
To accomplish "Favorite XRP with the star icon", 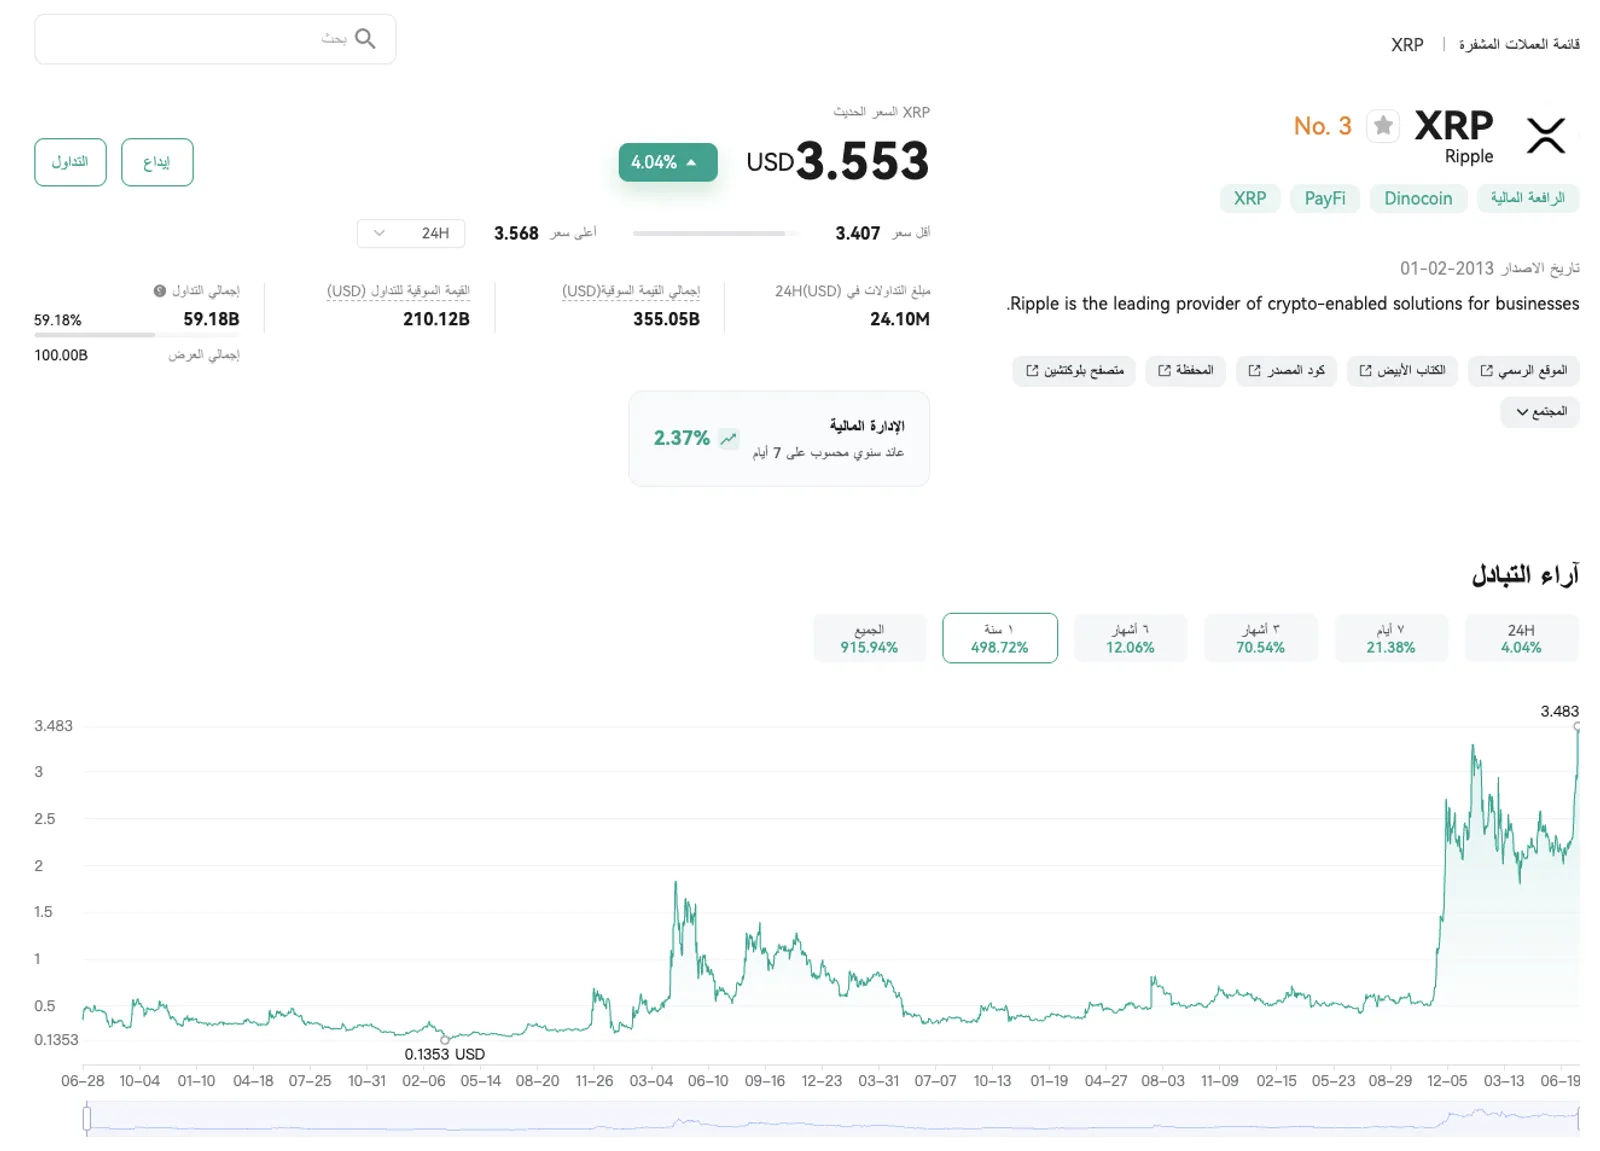I will click(1383, 126).
